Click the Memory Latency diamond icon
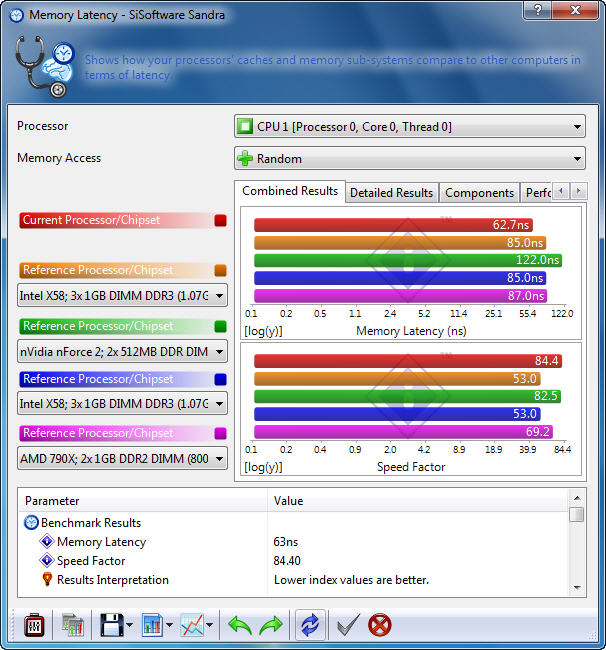Image resolution: width=606 pixels, height=650 pixels. (47, 541)
